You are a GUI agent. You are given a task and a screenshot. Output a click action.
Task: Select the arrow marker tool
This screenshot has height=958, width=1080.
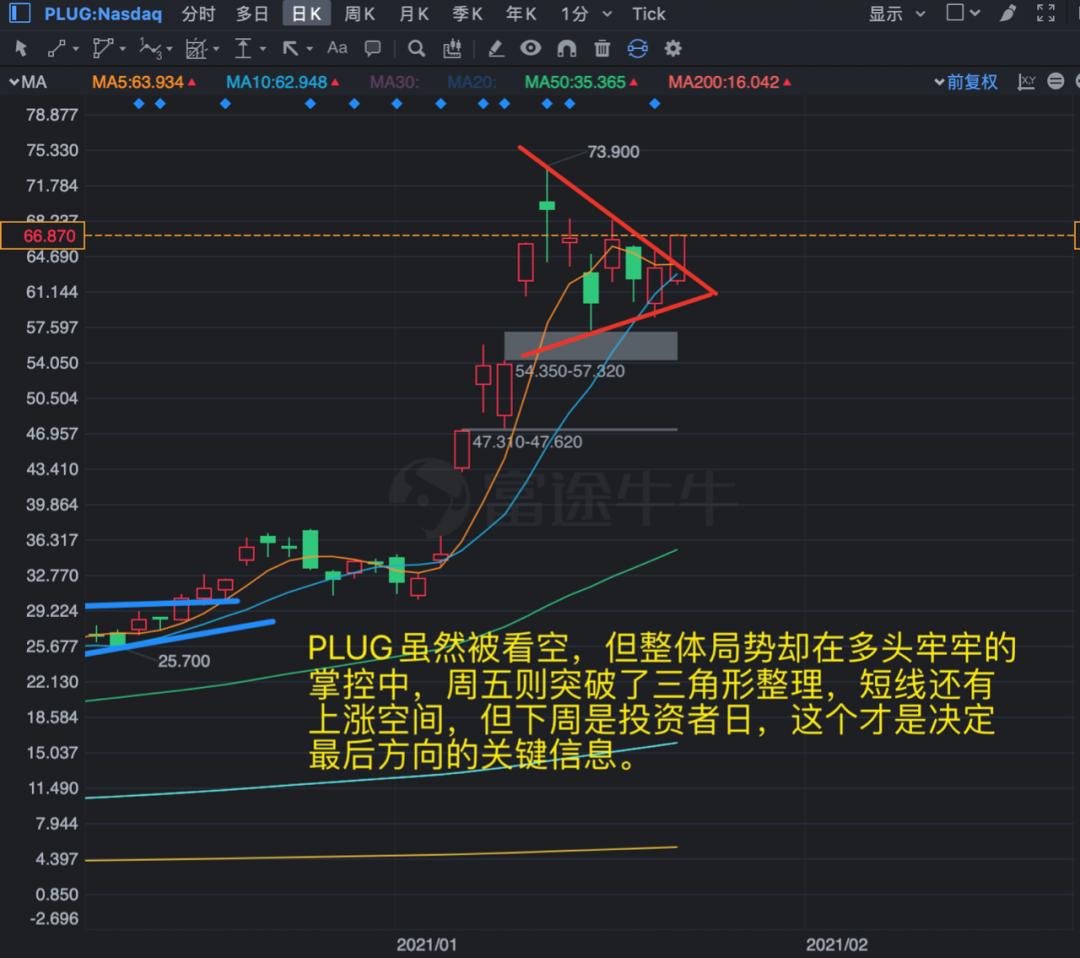pyautogui.click(x=290, y=48)
